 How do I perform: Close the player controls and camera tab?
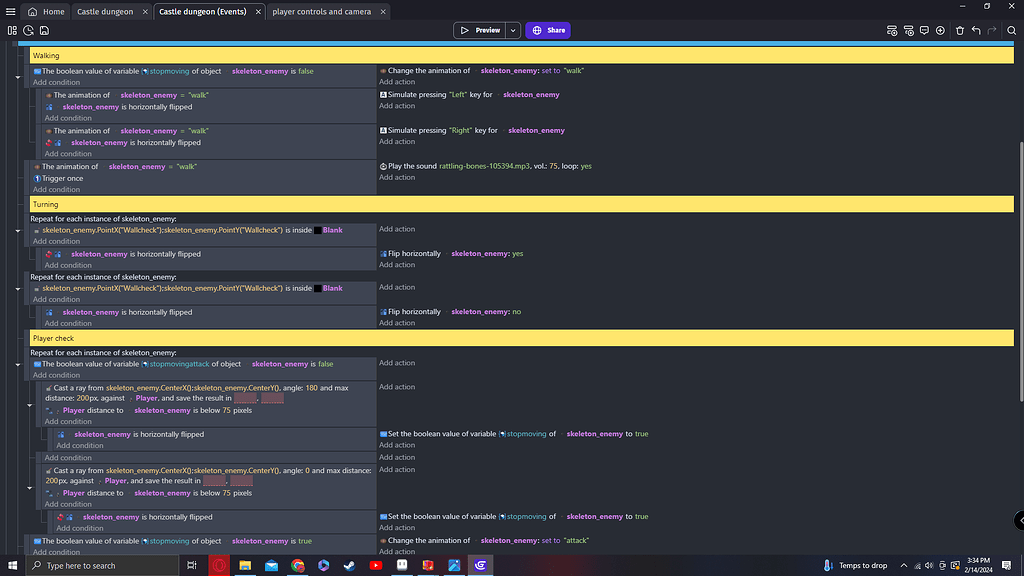tap(383, 12)
